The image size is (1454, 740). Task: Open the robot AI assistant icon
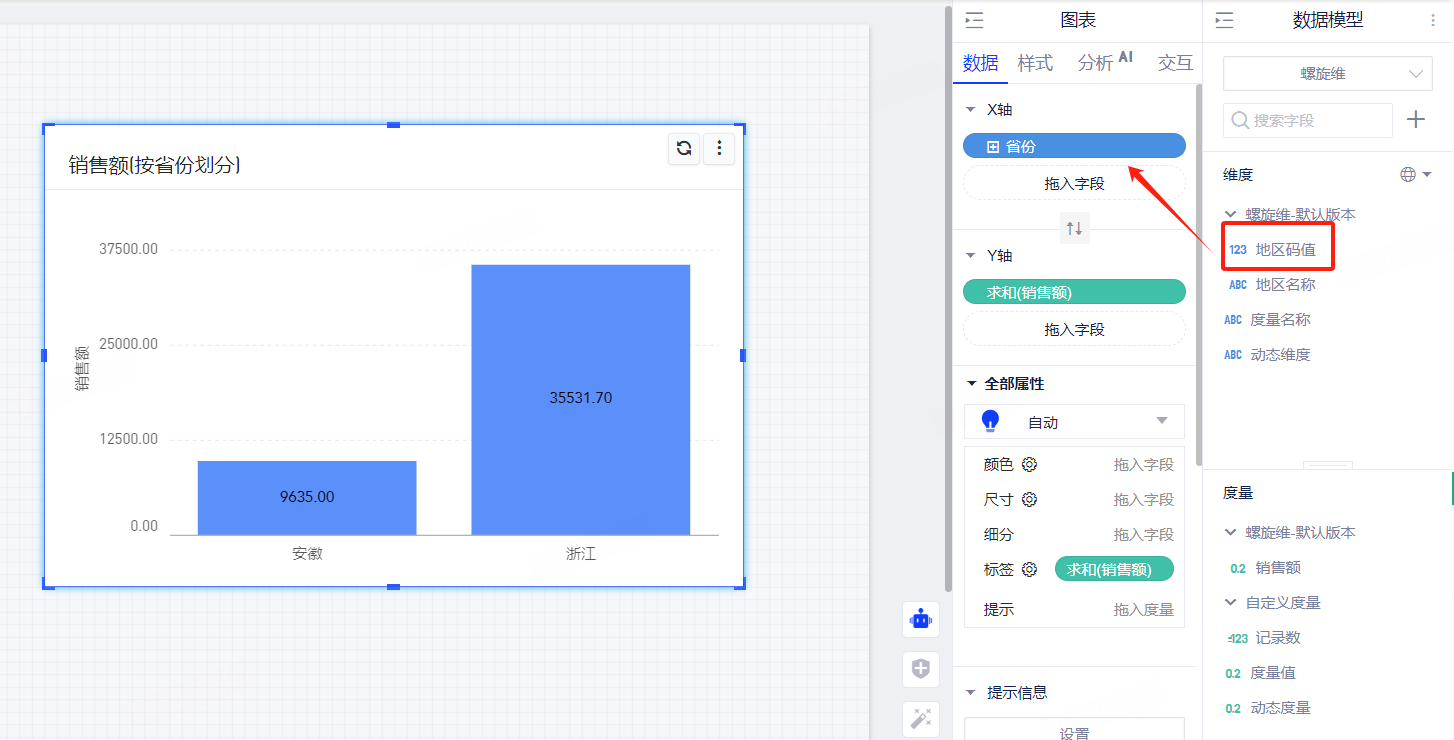[920, 619]
